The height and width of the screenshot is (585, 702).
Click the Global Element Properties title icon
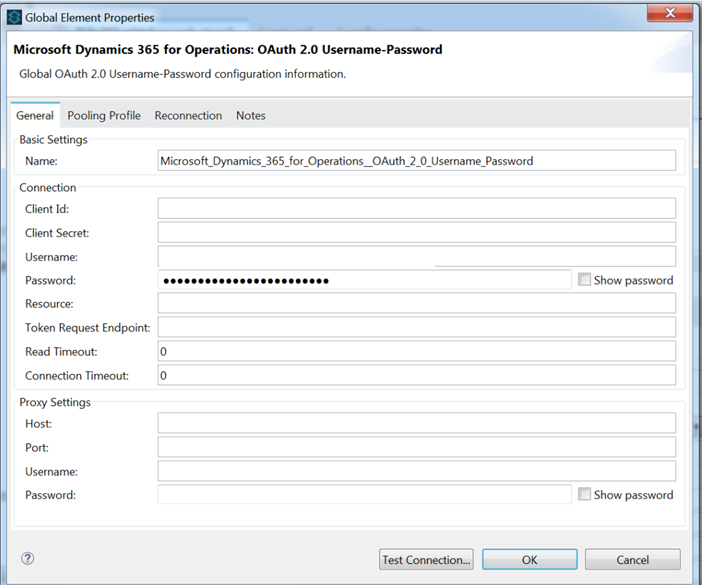(15, 17)
